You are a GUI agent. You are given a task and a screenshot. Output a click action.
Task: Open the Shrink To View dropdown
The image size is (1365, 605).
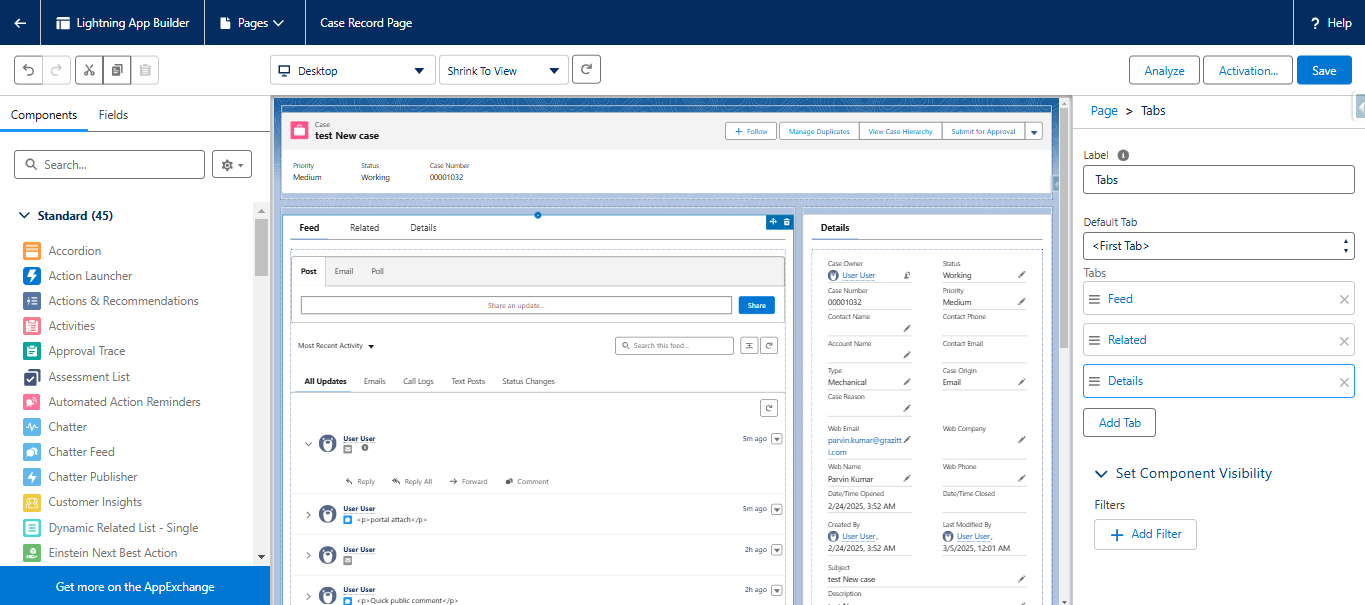coord(503,70)
